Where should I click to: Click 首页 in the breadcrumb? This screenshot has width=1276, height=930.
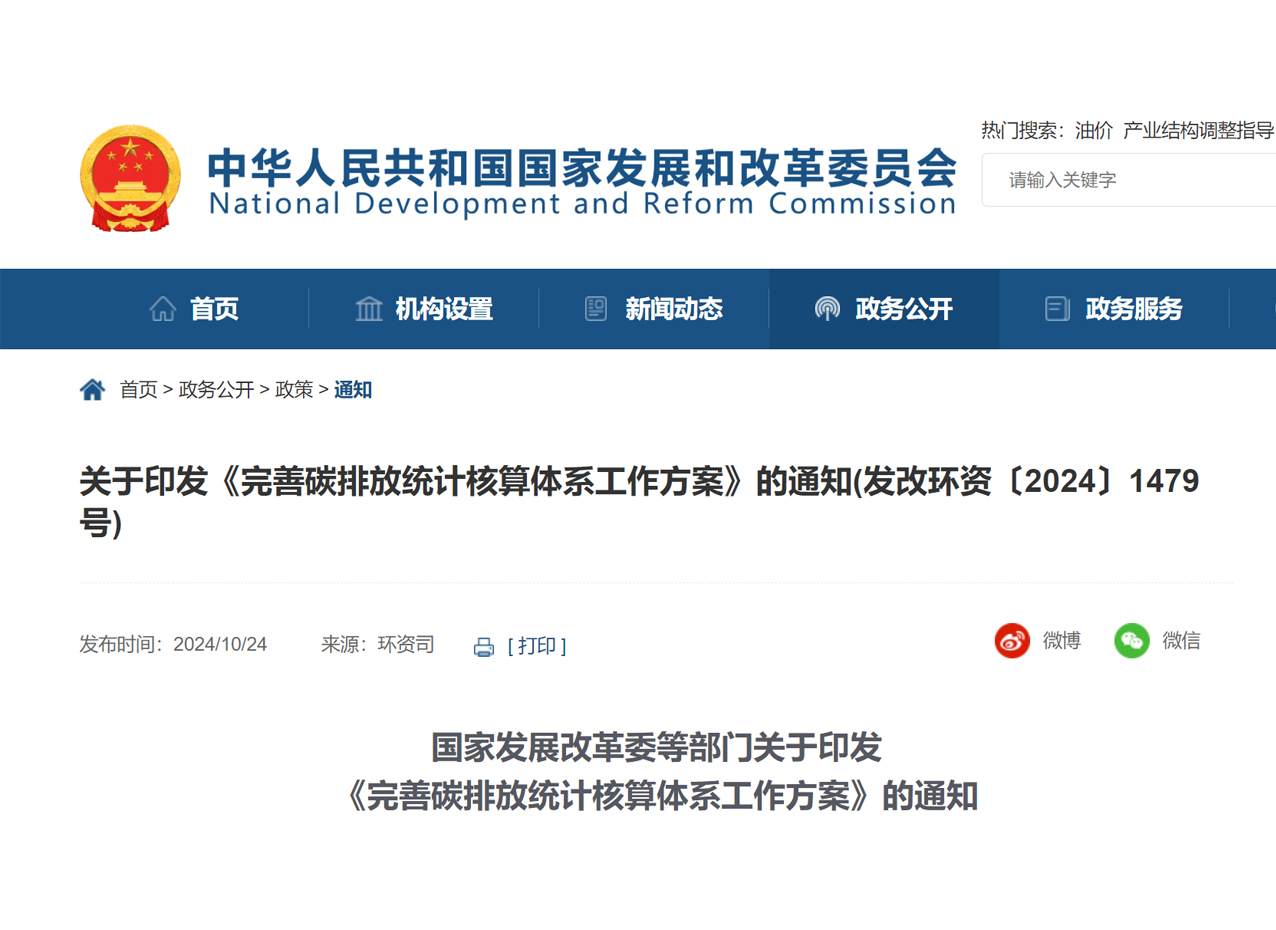tap(139, 390)
